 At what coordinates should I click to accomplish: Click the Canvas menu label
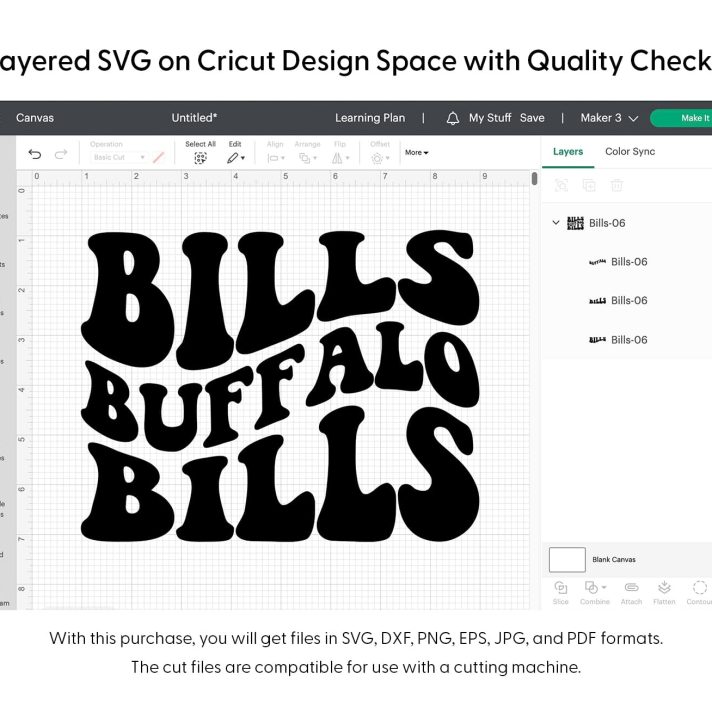(x=35, y=118)
